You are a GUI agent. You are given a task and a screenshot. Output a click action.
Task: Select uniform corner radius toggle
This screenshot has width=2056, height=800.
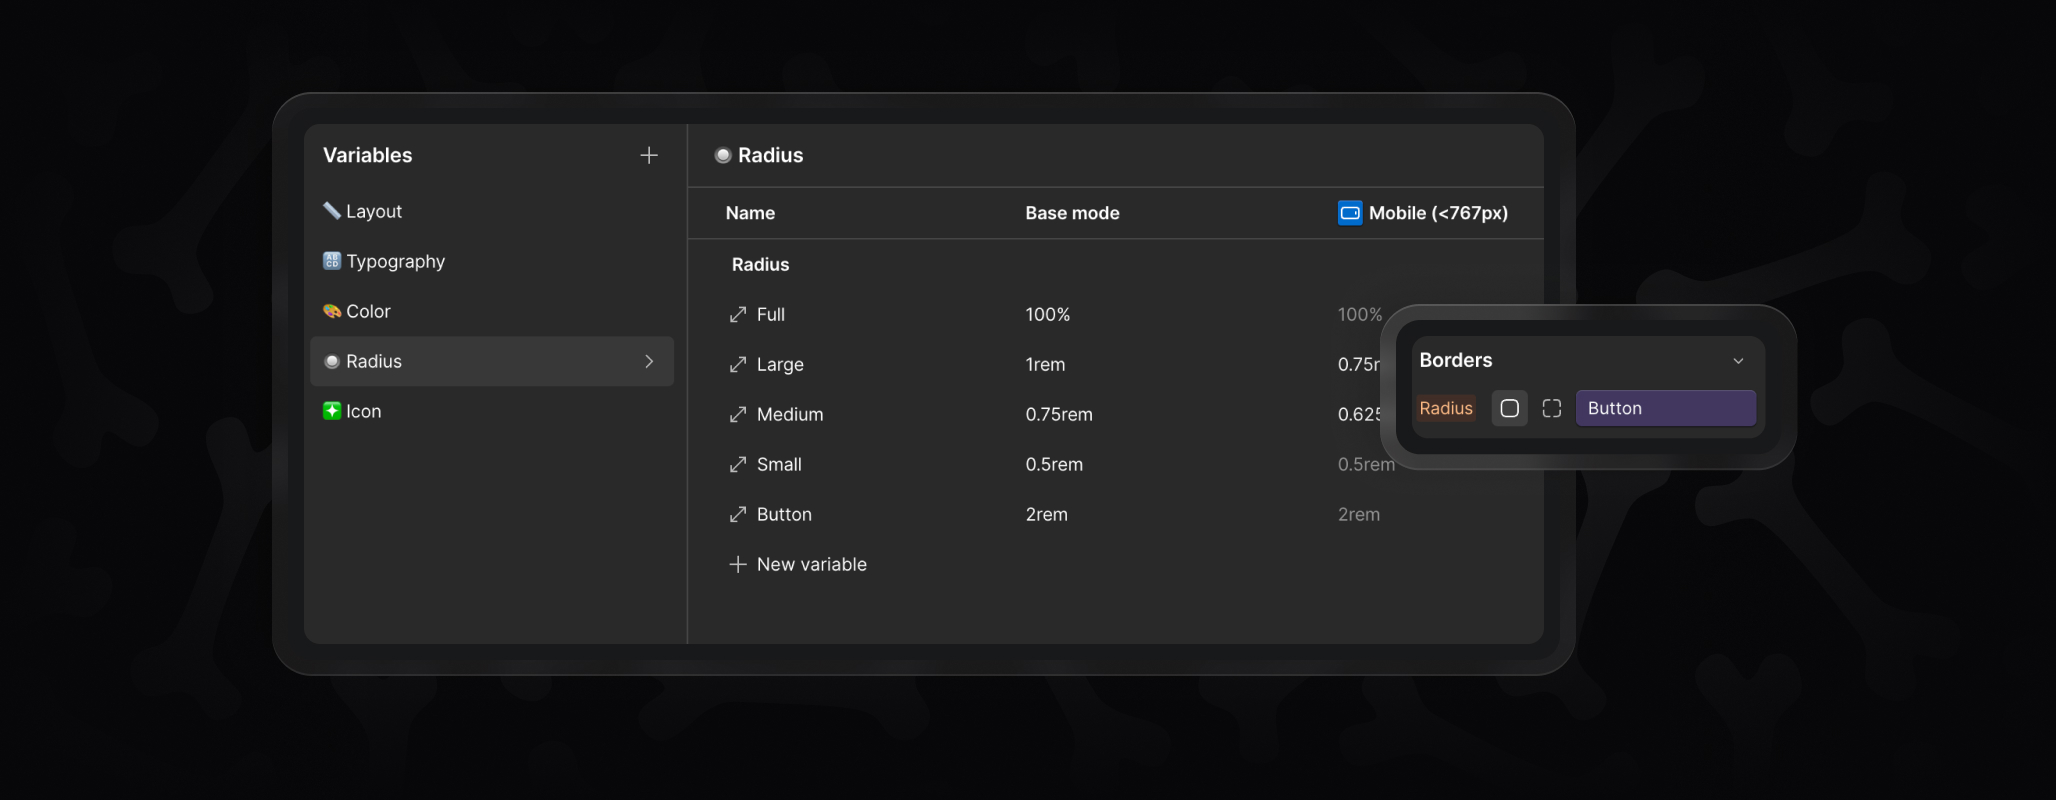coord(1510,408)
